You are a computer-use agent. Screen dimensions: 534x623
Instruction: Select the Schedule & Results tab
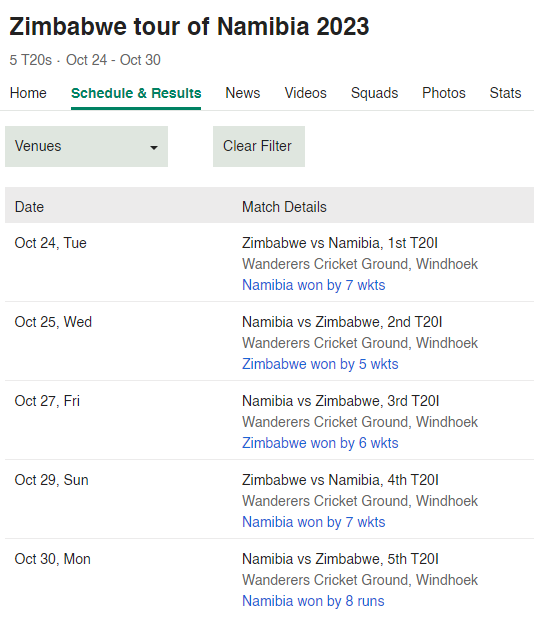point(136,93)
